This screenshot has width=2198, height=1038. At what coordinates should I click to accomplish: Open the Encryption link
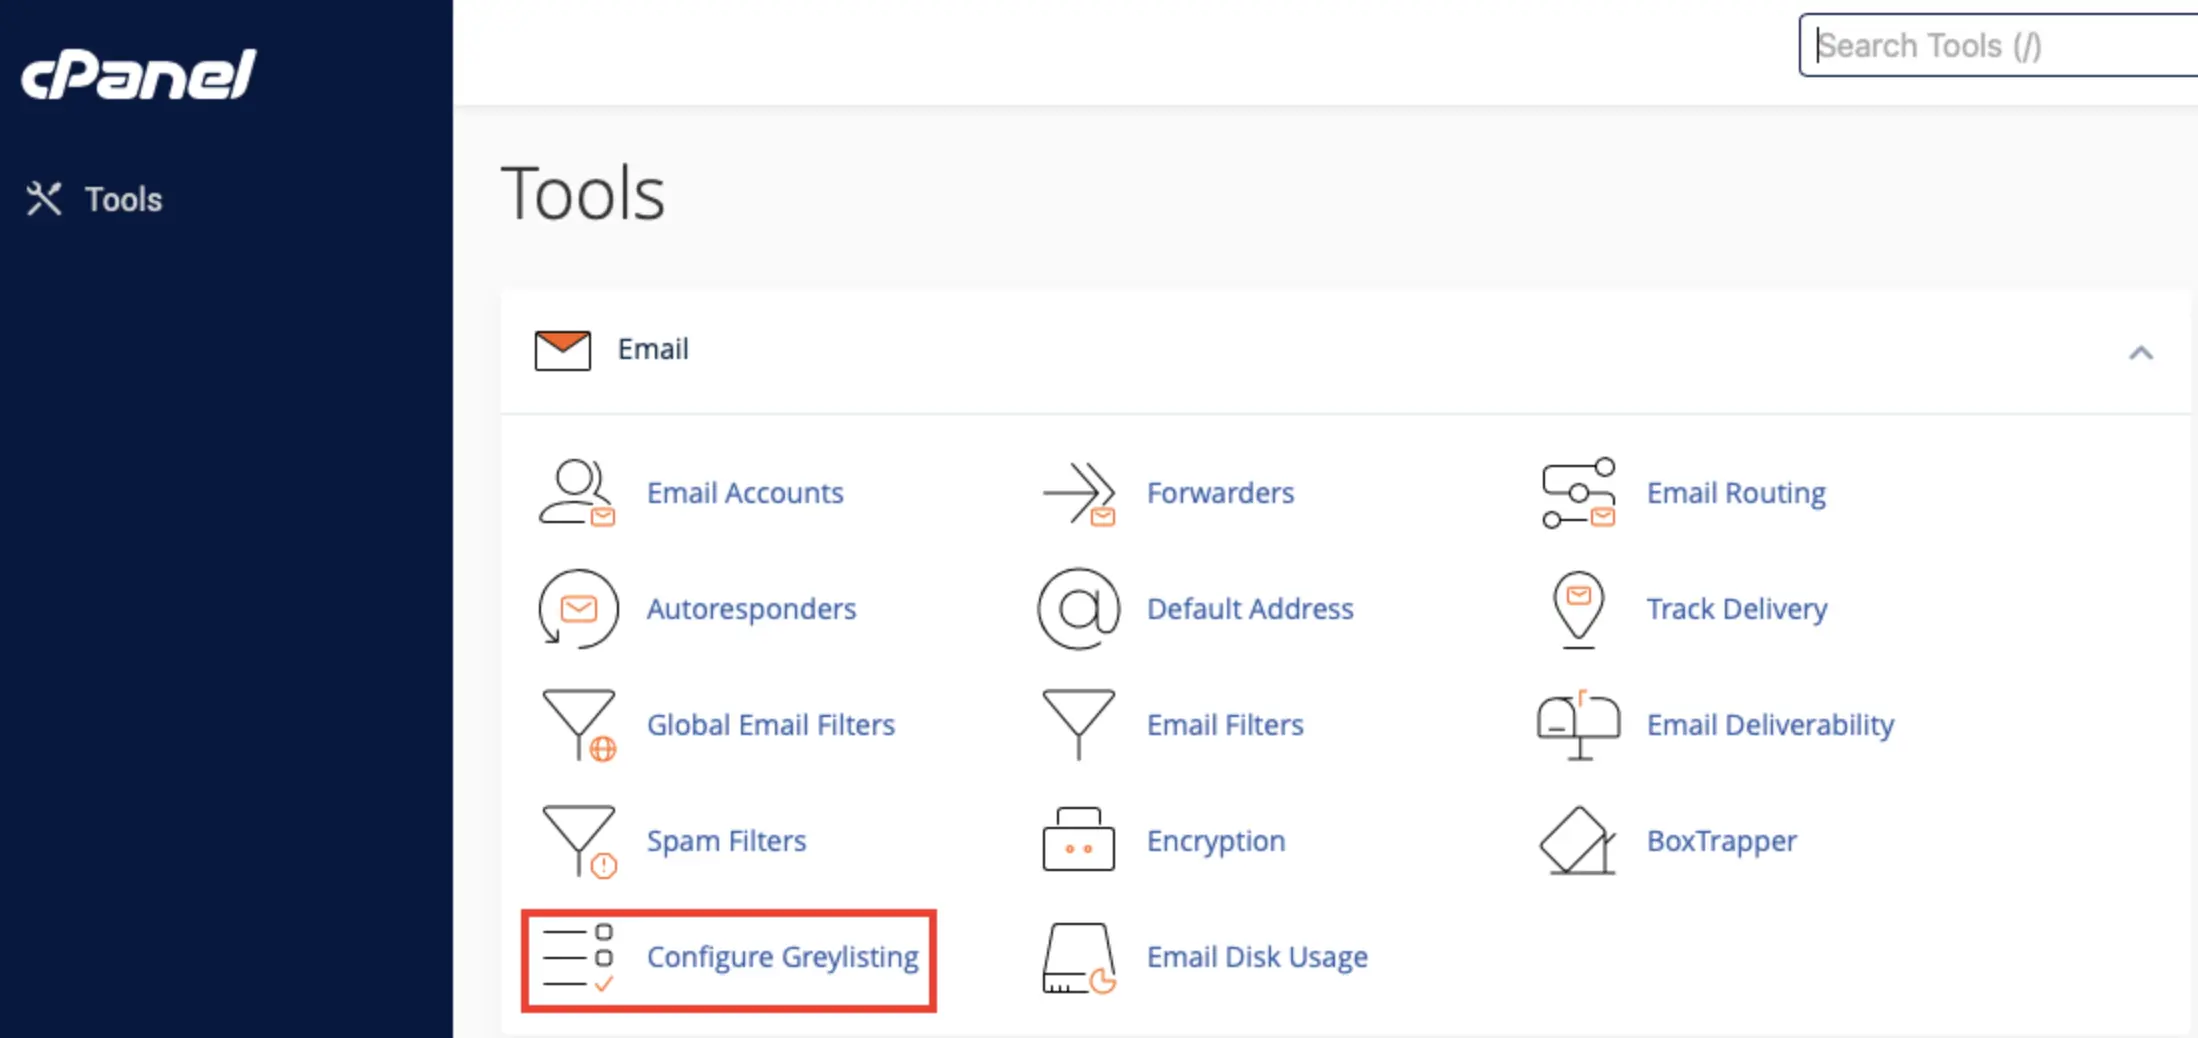click(1216, 841)
